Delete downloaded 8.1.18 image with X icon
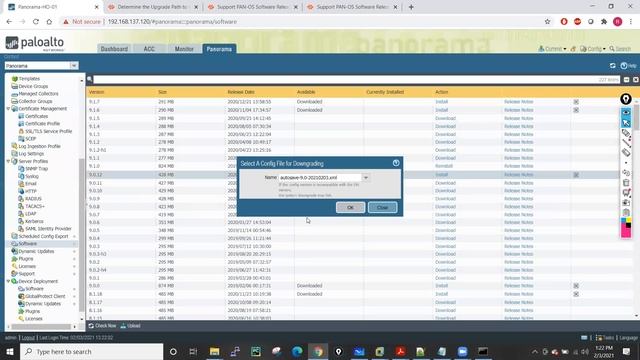This screenshot has height=360, width=640. pyautogui.click(x=576, y=294)
